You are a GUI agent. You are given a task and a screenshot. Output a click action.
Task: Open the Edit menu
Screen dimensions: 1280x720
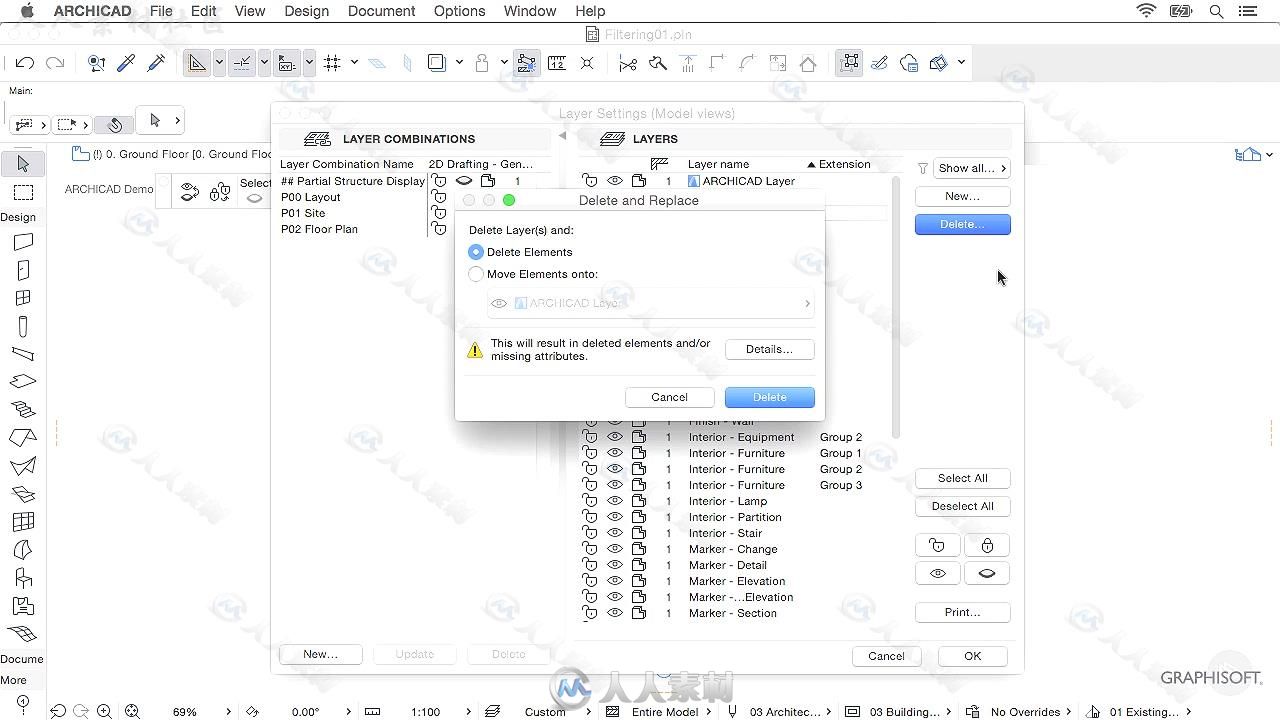(x=203, y=11)
